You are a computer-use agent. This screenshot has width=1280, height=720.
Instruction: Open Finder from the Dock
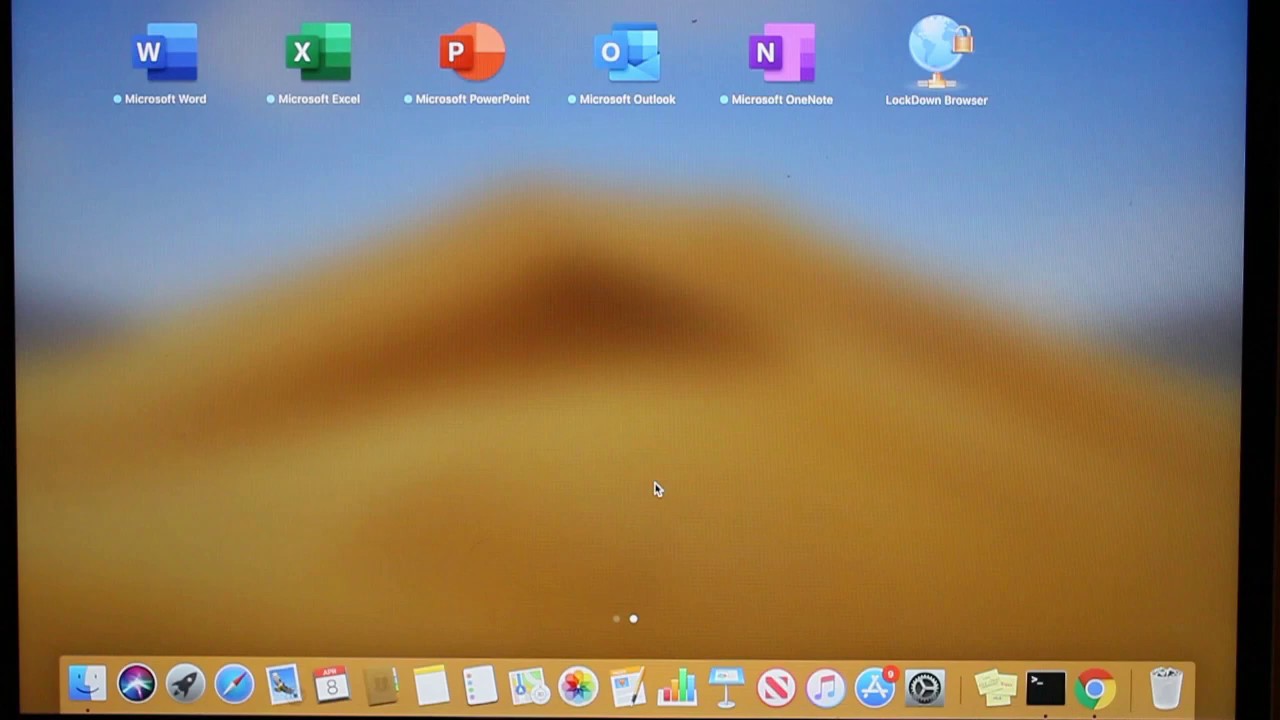point(87,685)
